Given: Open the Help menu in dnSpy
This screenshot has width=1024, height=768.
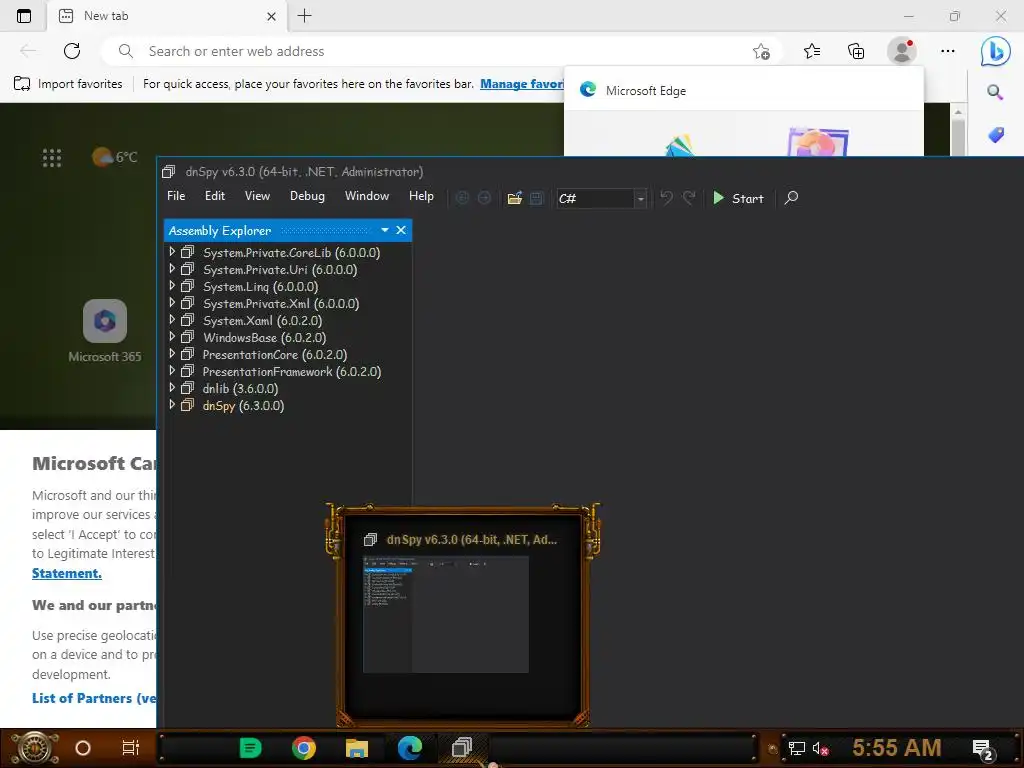Looking at the screenshot, I should pos(421,196).
